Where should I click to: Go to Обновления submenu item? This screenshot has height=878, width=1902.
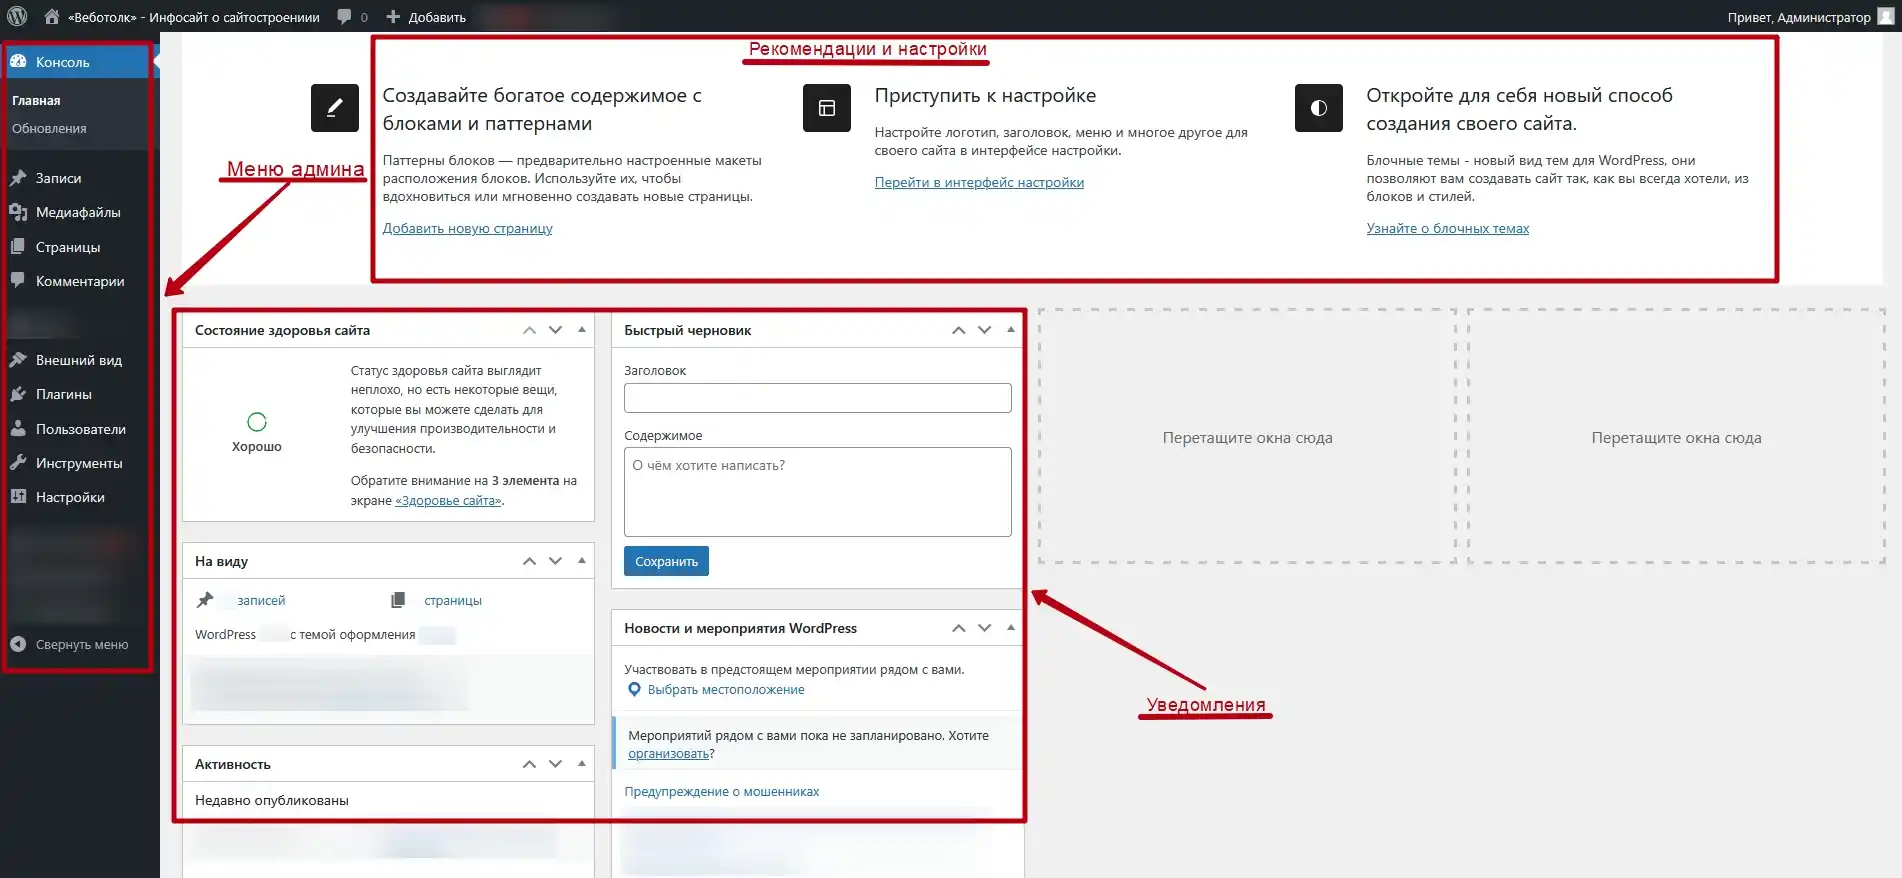pos(49,129)
